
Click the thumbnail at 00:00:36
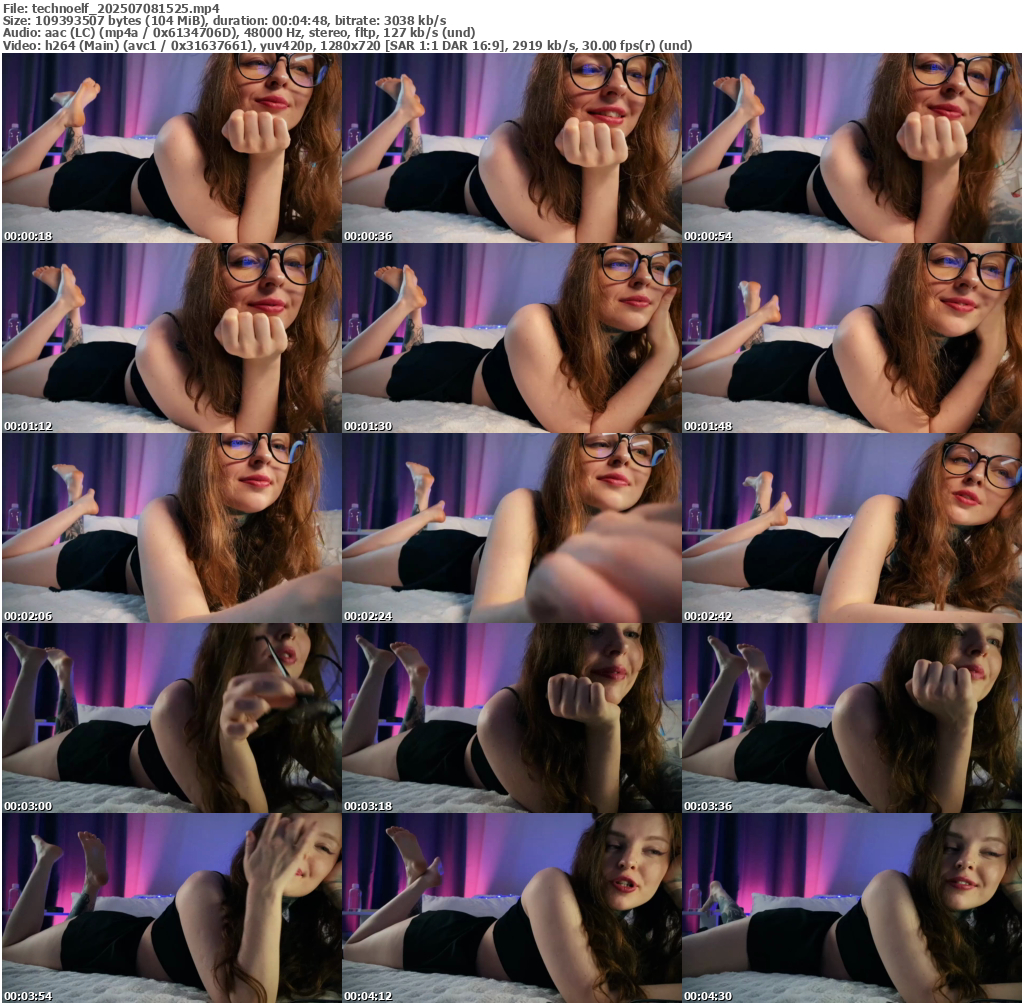[x=511, y=148]
